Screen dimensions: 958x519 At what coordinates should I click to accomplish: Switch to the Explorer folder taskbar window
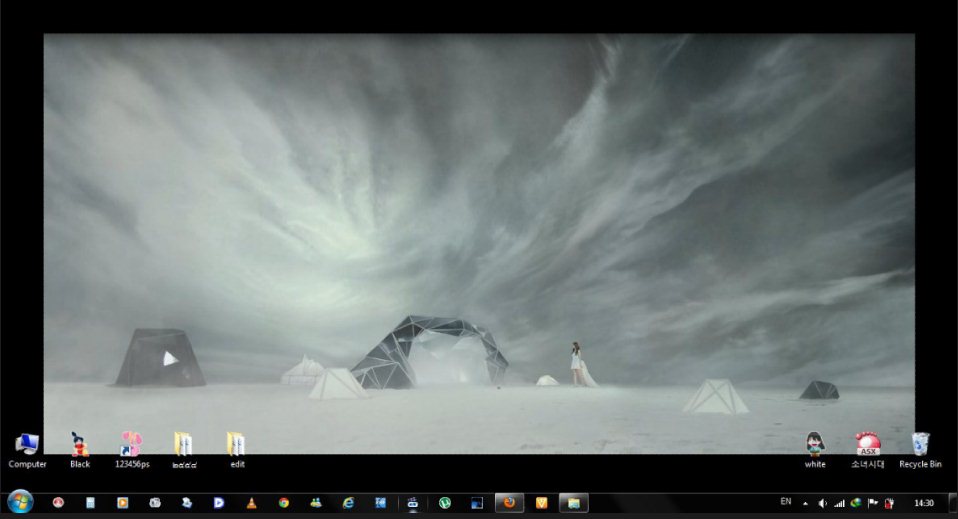(x=573, y=503)
